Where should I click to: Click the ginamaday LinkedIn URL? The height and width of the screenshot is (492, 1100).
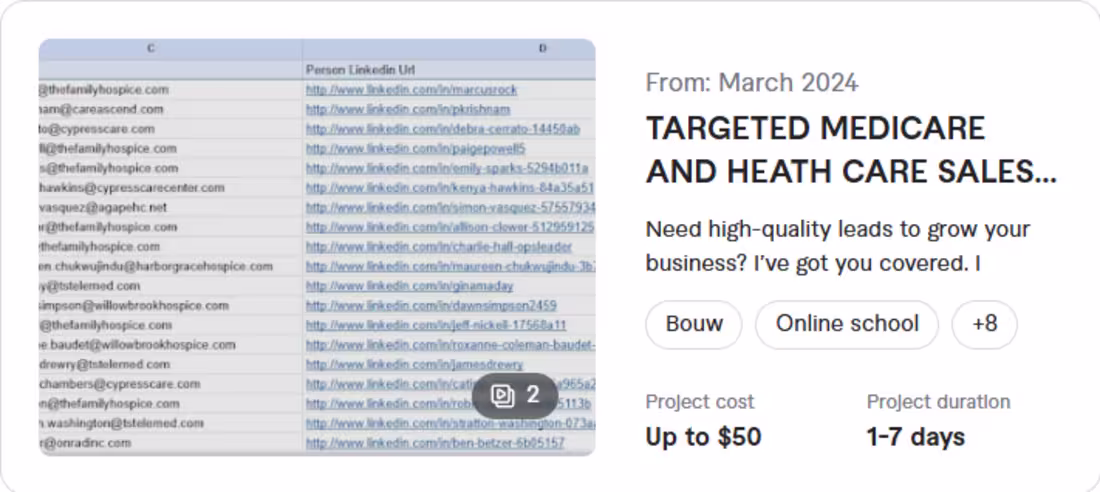pyautogui.click(x=410, y=286)
